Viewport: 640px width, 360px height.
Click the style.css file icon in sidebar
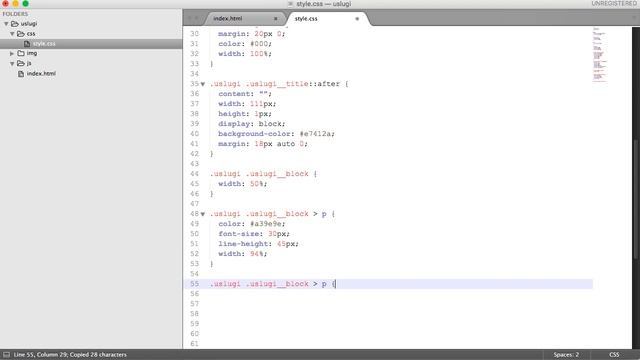pyautogui.click(x=27, y=44)
